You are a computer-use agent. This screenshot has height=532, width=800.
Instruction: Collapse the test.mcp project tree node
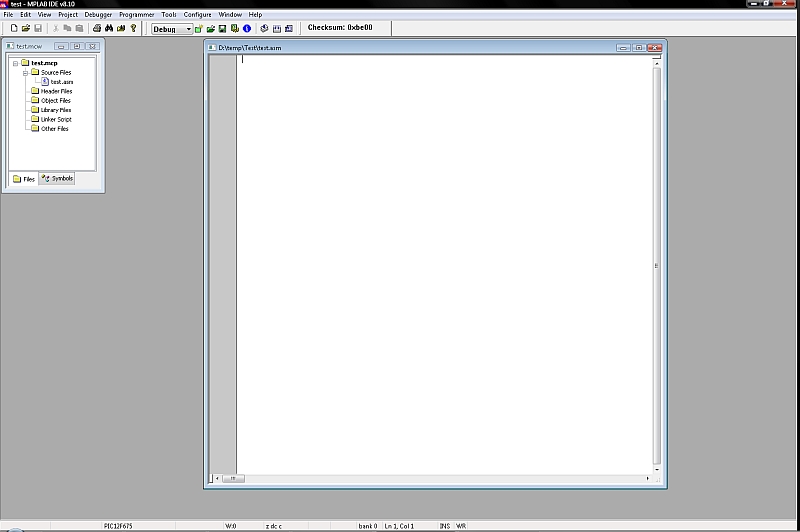[x=15, y=63]
